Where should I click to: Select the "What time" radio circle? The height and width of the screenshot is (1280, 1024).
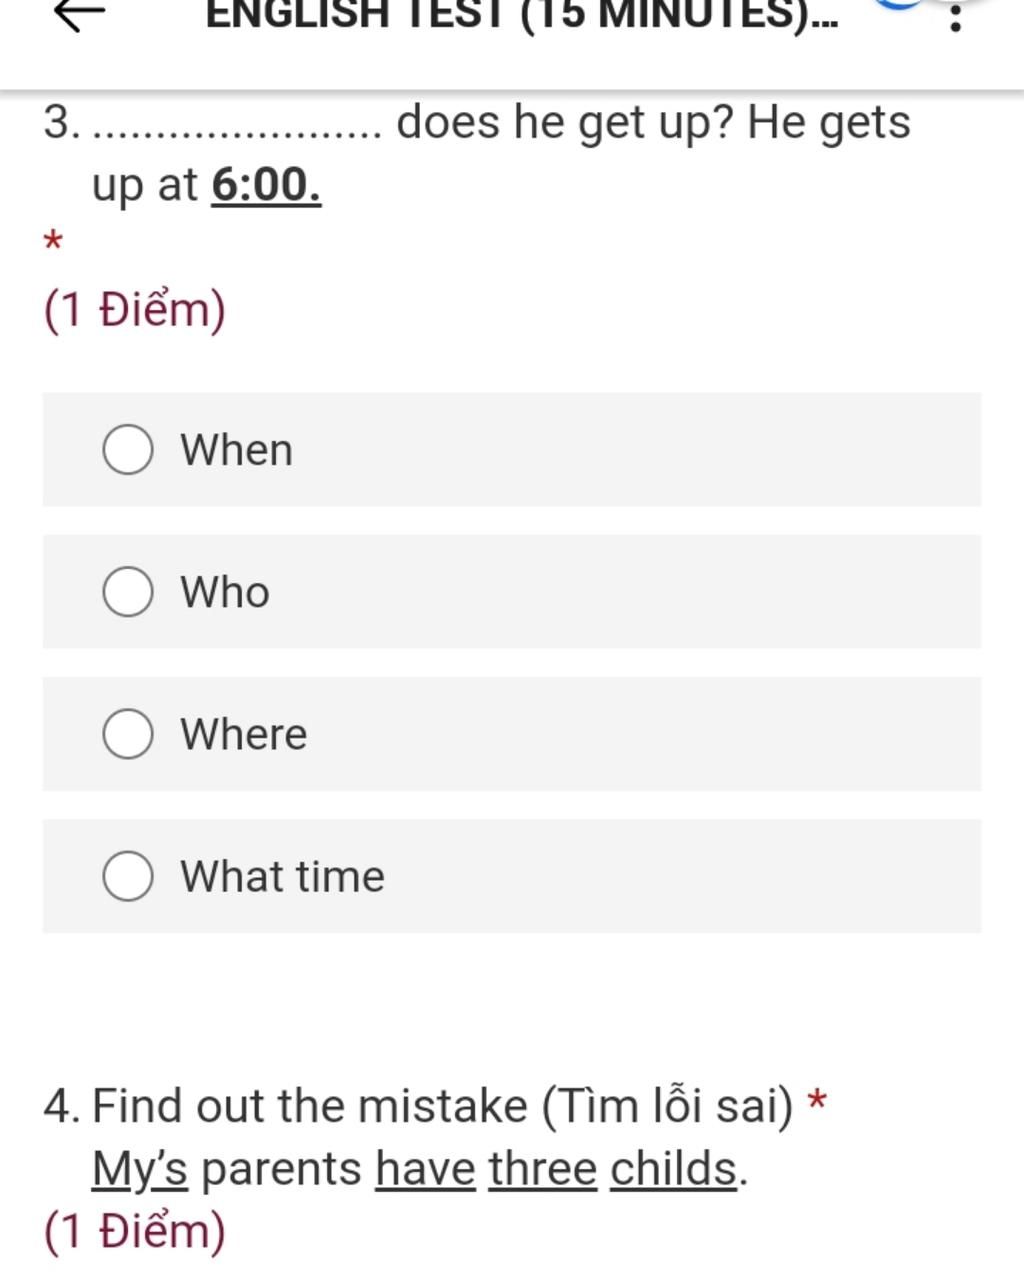[x=128, y=876]
